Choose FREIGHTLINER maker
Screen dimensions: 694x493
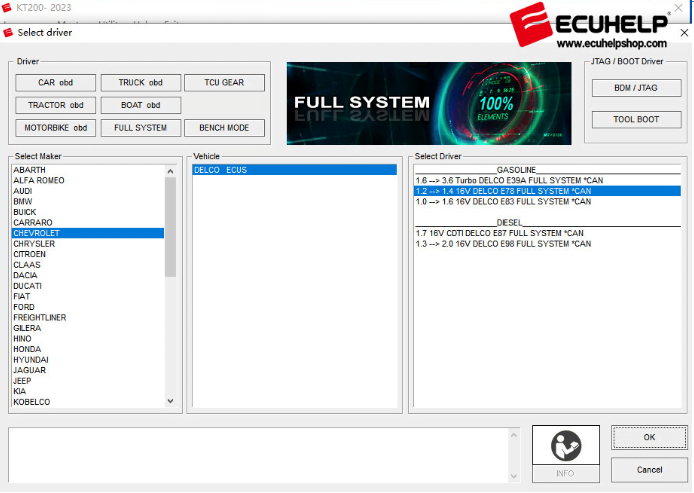[88, 318]
